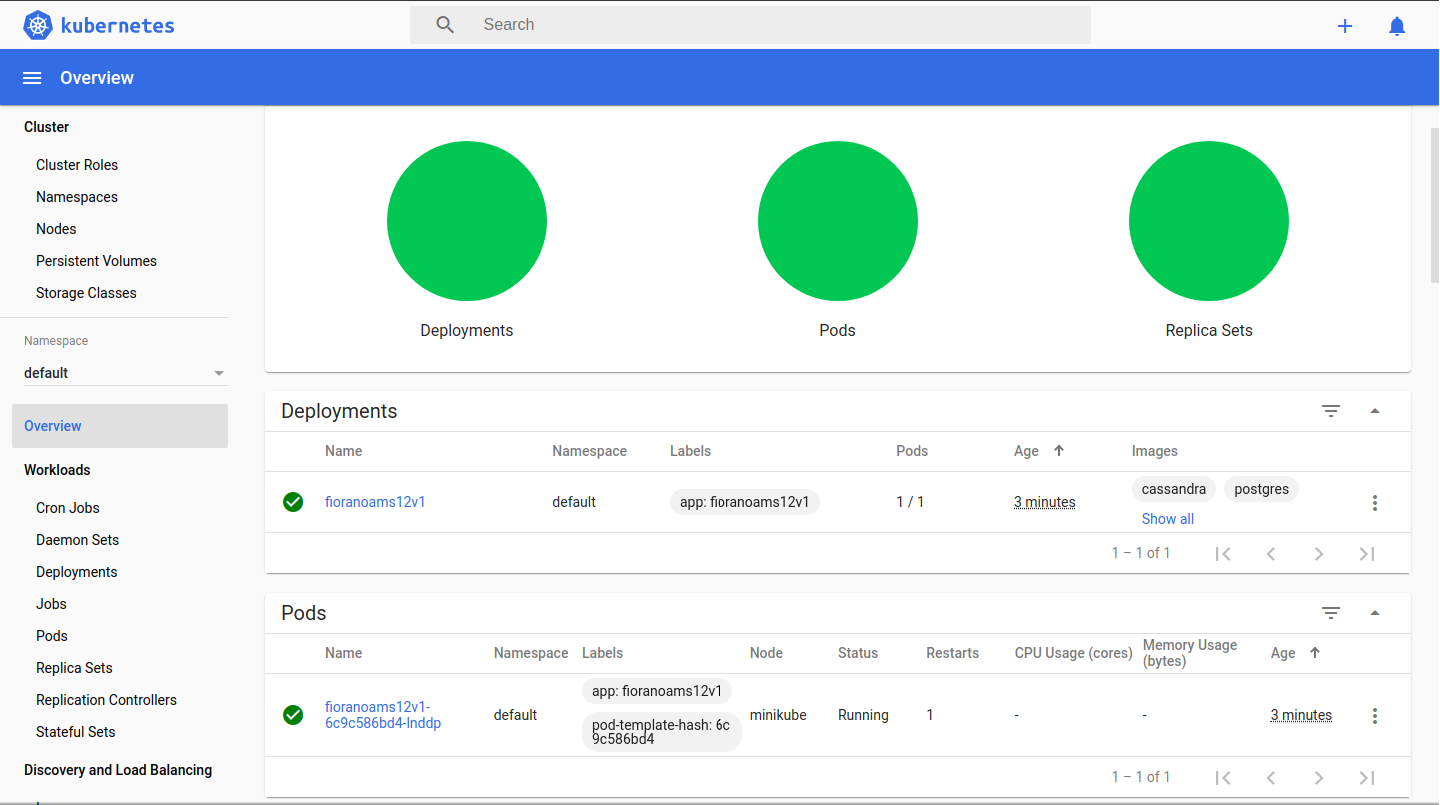Viewport: 1440px width, 805px height.
Task: Click the app: fioranoams12v1 label in Pods
Action: point(657,691)
